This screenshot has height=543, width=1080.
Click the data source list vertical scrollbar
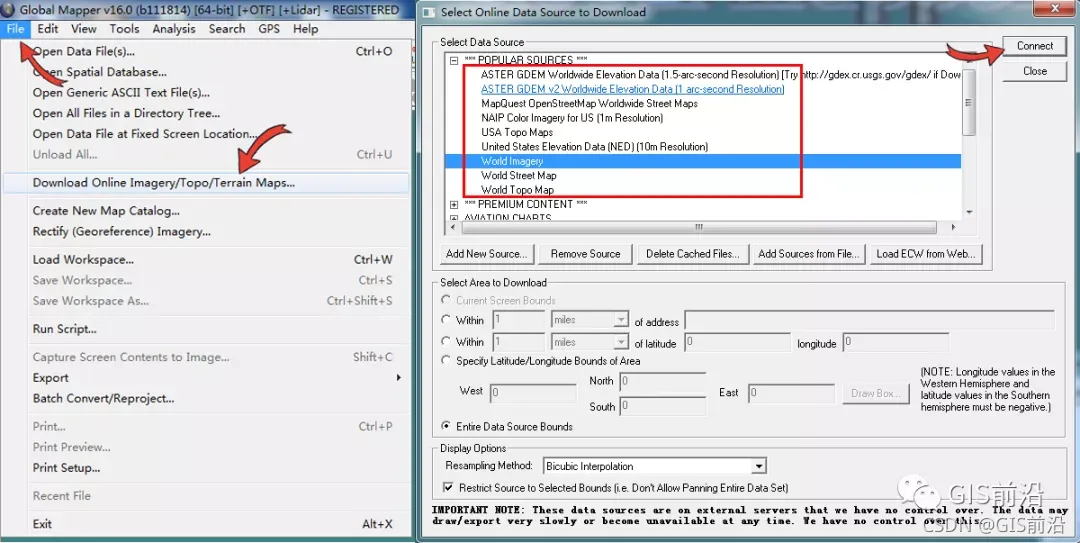pyautogui.click(x=968, y=102)
